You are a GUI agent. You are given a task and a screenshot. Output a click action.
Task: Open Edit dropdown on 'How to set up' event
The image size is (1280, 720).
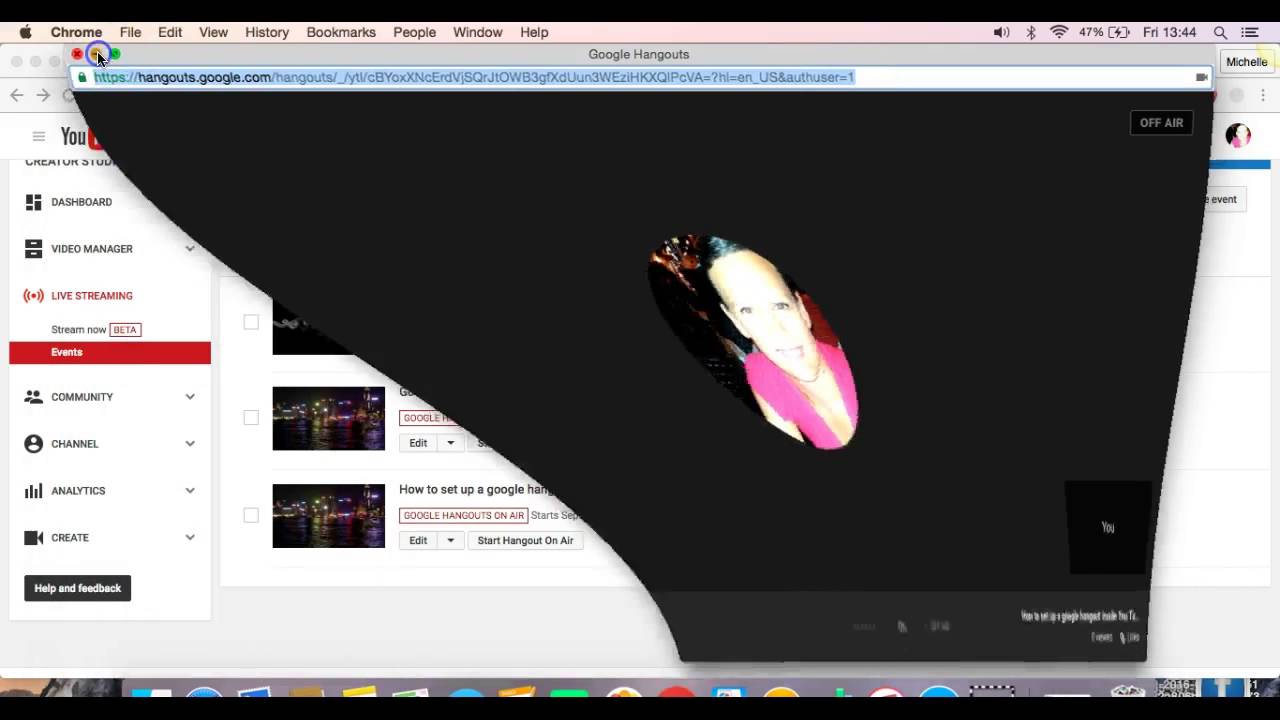tap(450, 540)
